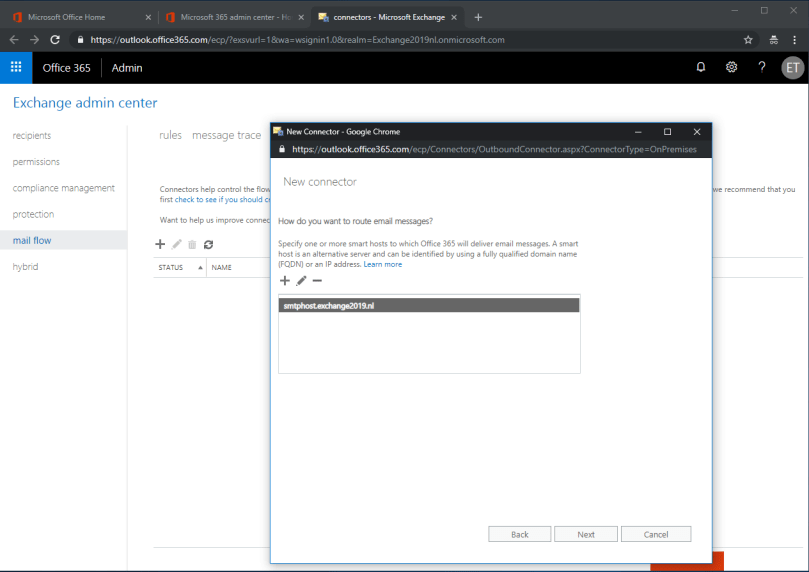
Task: Edit selected smart host with pencil icon
Action: 301,281
